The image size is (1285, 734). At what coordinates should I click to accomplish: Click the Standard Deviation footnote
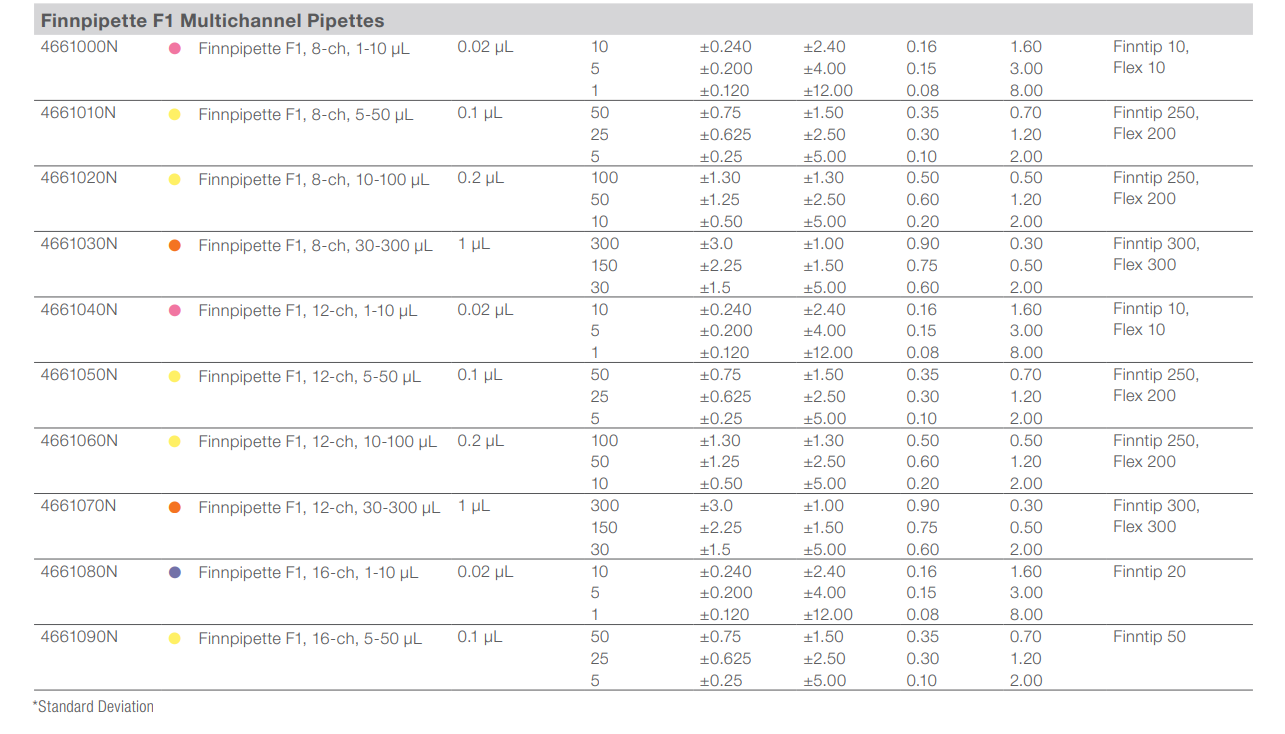coord(94,707)
